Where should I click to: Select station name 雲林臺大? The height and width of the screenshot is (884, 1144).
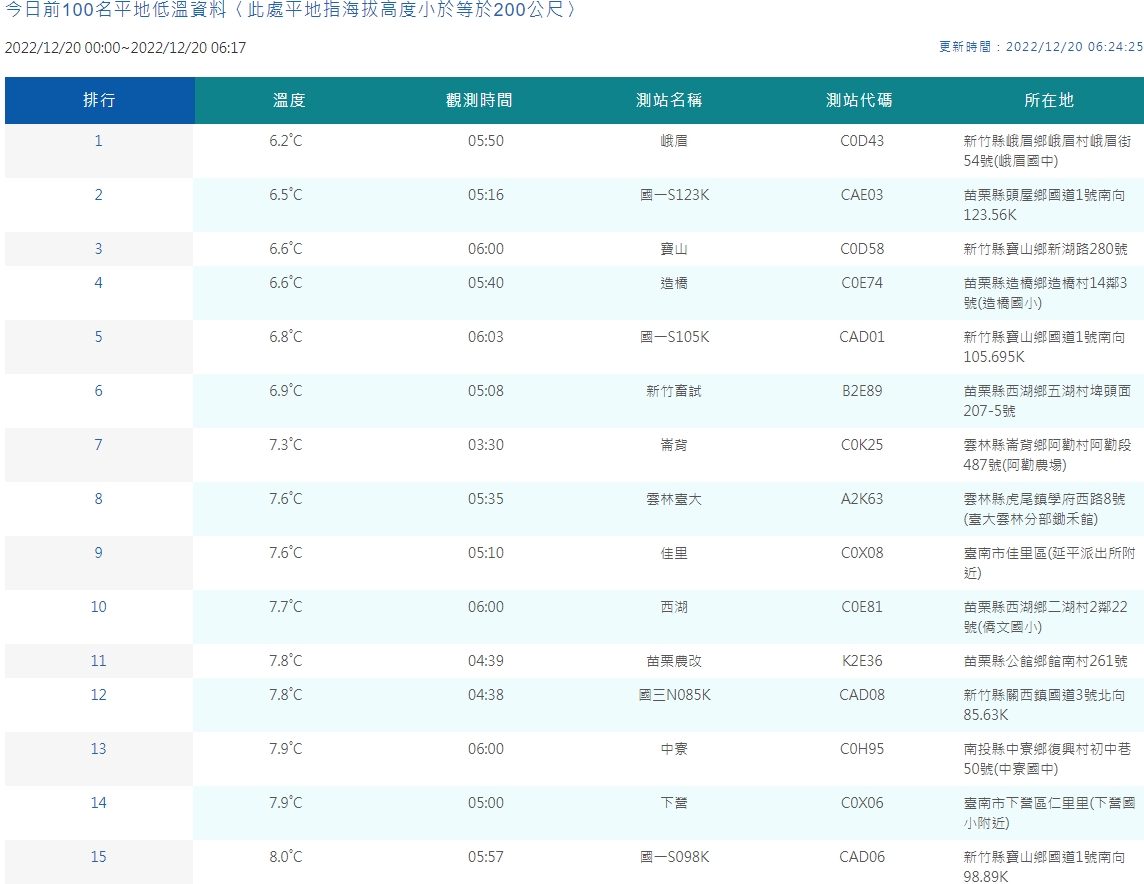click(x=673, y=499)
